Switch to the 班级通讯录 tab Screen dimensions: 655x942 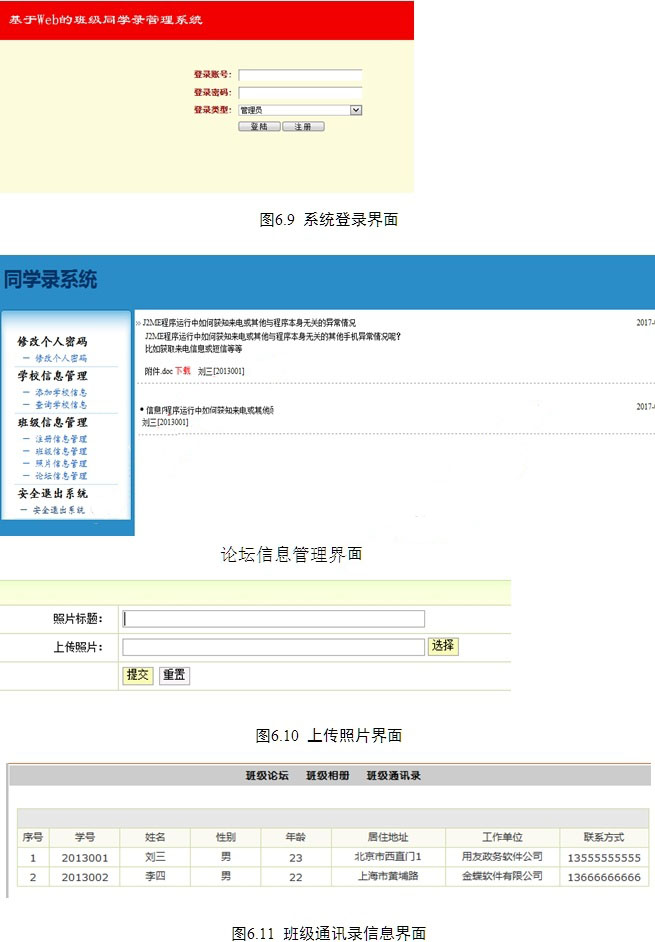(x=393, y=775)
